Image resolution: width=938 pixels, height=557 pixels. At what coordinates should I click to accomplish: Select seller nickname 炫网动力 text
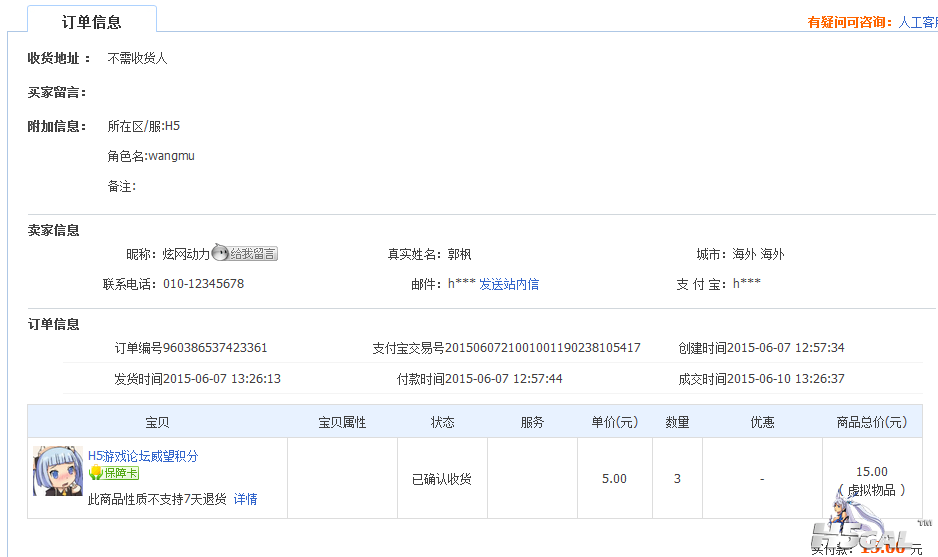tap(186, 254)
